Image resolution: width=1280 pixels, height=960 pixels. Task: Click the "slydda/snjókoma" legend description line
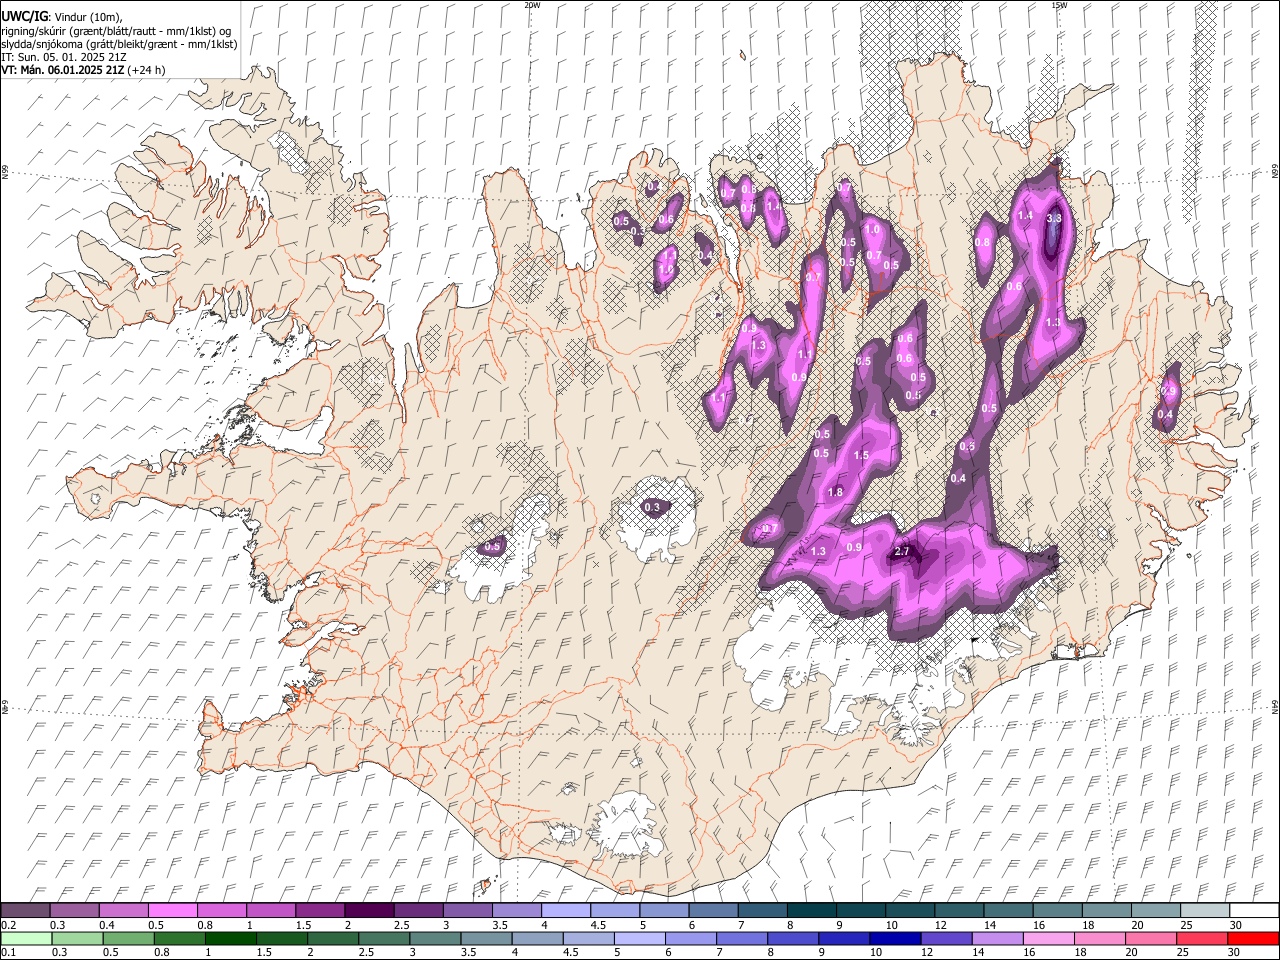[119, 44]
